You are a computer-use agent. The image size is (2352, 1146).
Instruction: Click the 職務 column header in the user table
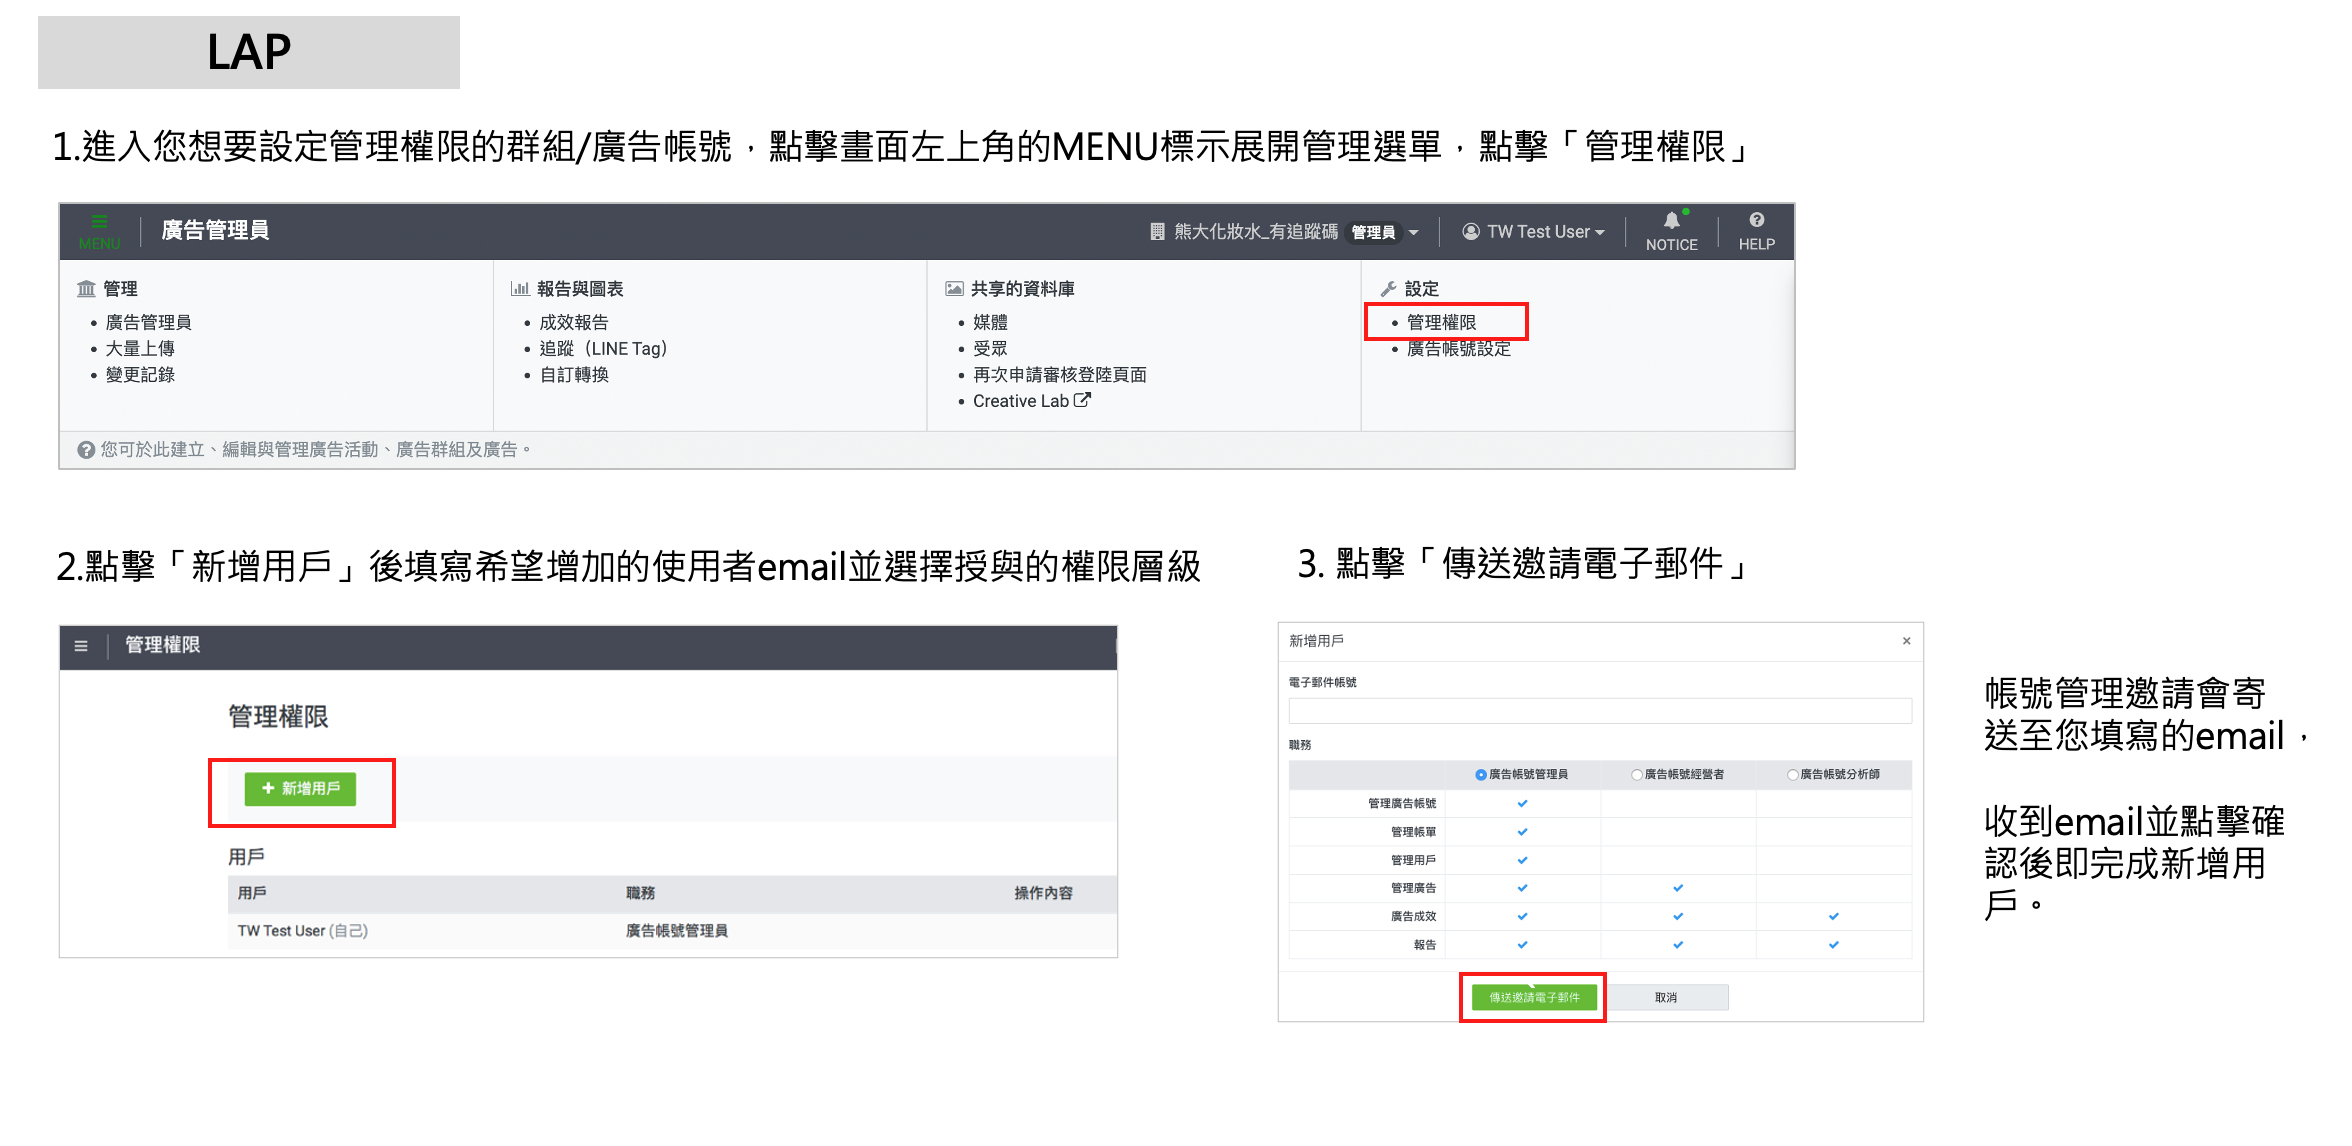coord(640,893)
